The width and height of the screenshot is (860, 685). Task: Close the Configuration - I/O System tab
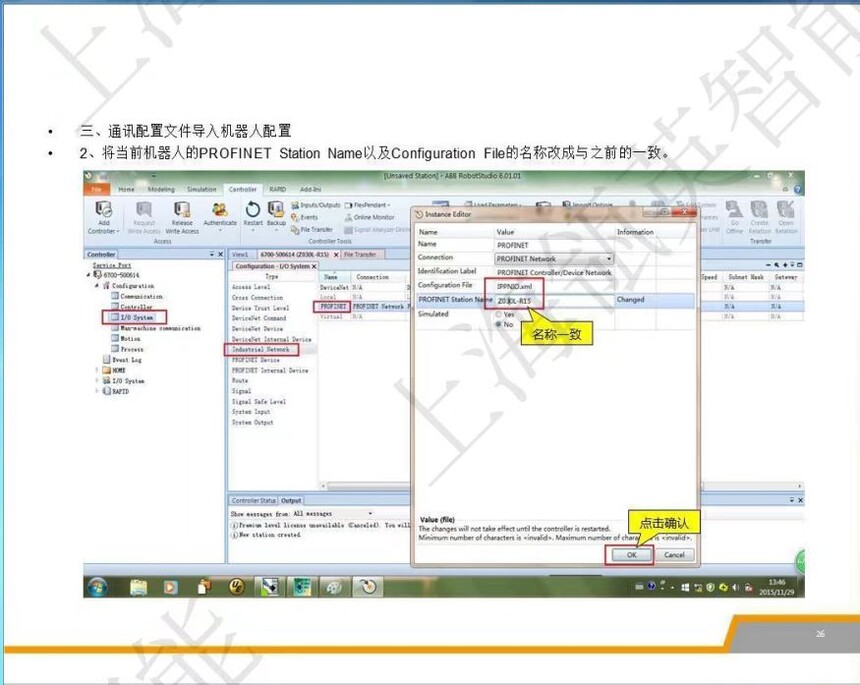pyautogui.click(x=314, y=266)
